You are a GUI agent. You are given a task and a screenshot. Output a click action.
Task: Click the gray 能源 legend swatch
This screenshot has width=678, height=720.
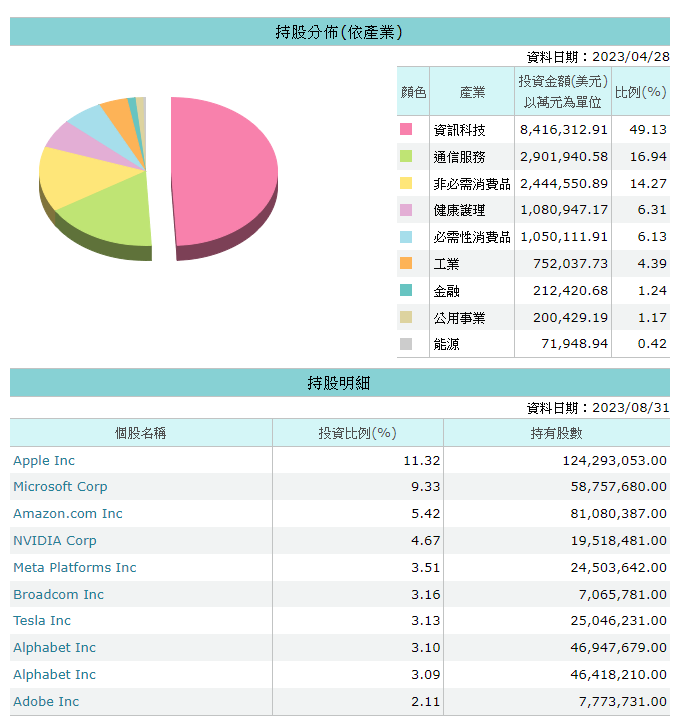click(x=406, y=344)
